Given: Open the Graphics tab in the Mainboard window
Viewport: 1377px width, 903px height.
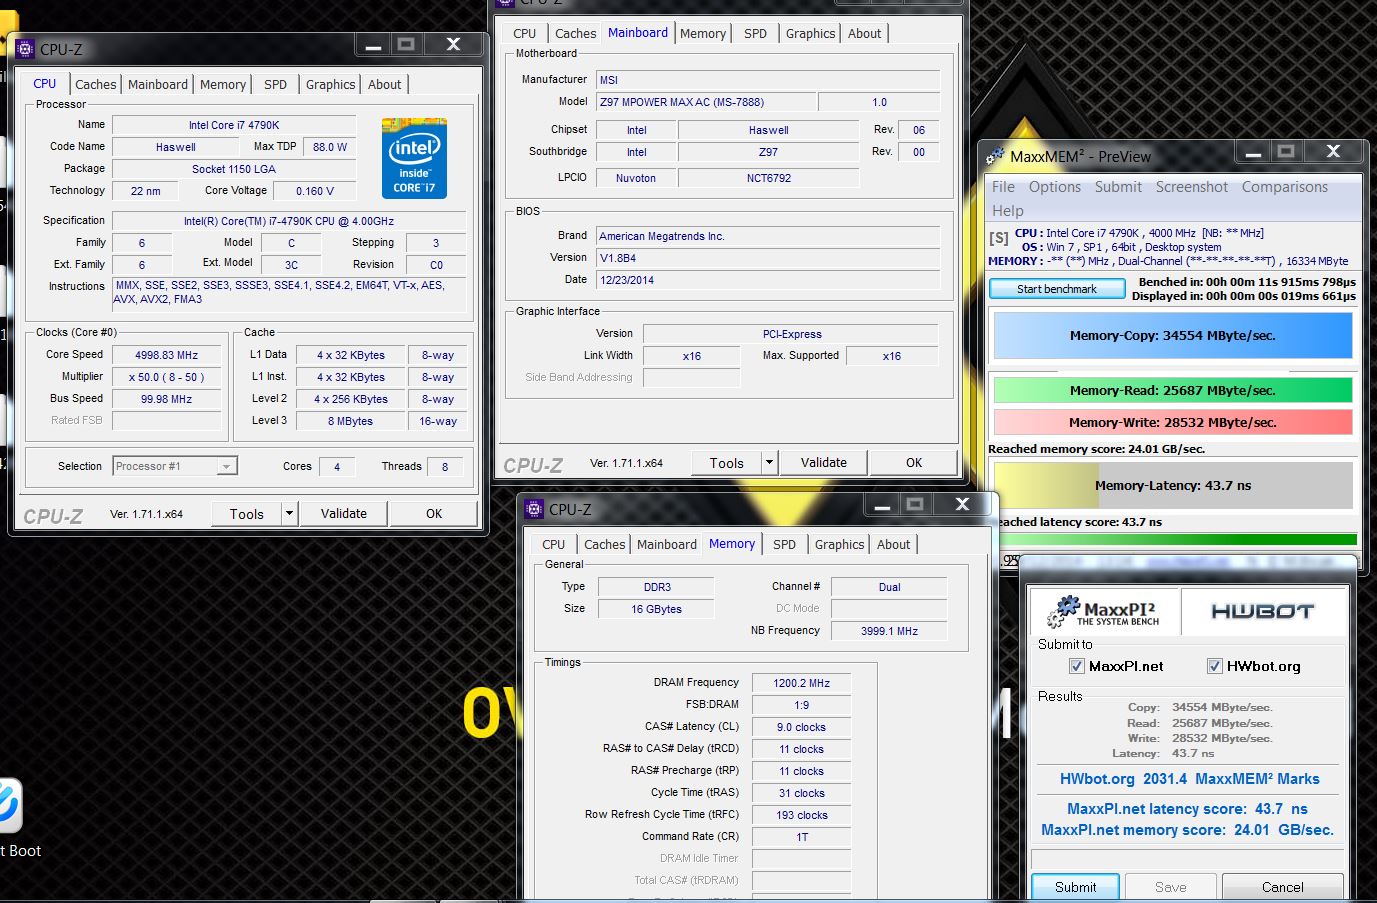Looking at the screenshot, I should 810,33.
